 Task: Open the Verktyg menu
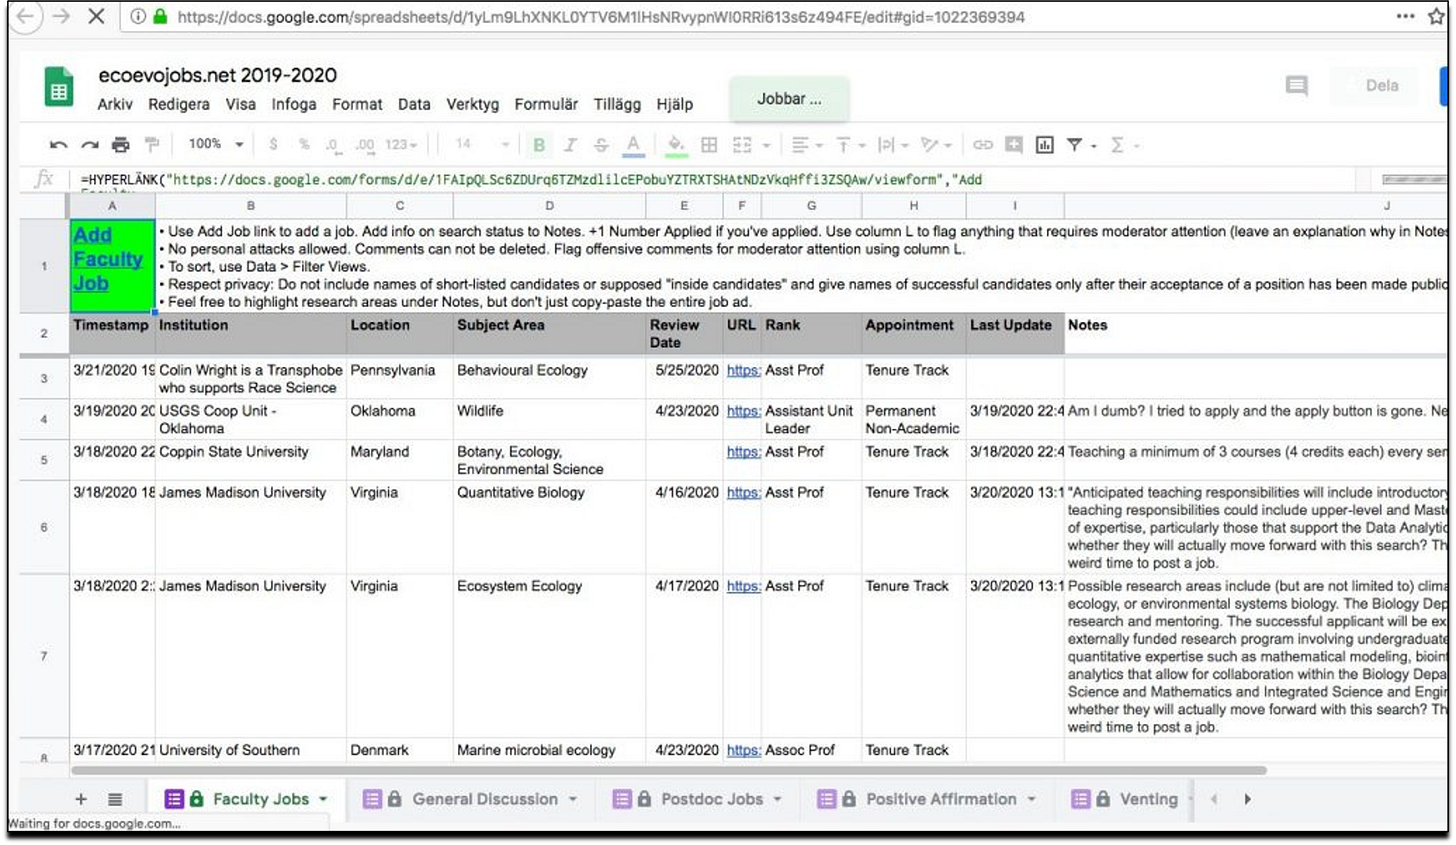pos(472,104)
